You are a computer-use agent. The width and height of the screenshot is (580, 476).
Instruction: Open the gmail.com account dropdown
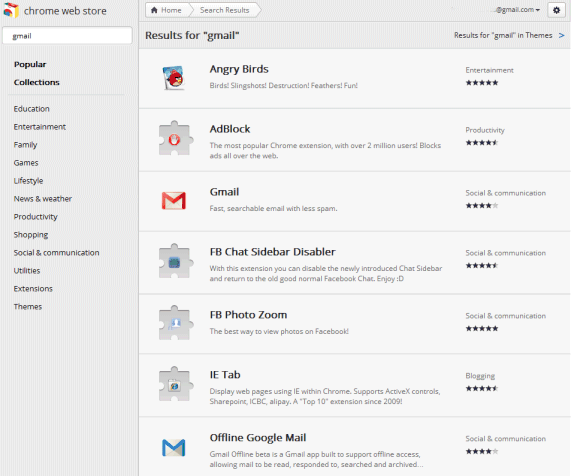coord(517,10)
